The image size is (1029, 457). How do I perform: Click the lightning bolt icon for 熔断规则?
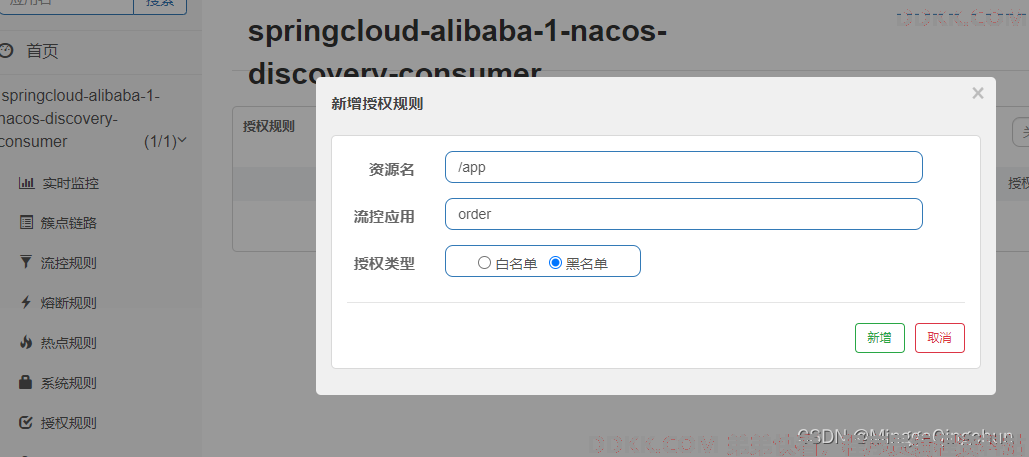[x=26, y=303]
